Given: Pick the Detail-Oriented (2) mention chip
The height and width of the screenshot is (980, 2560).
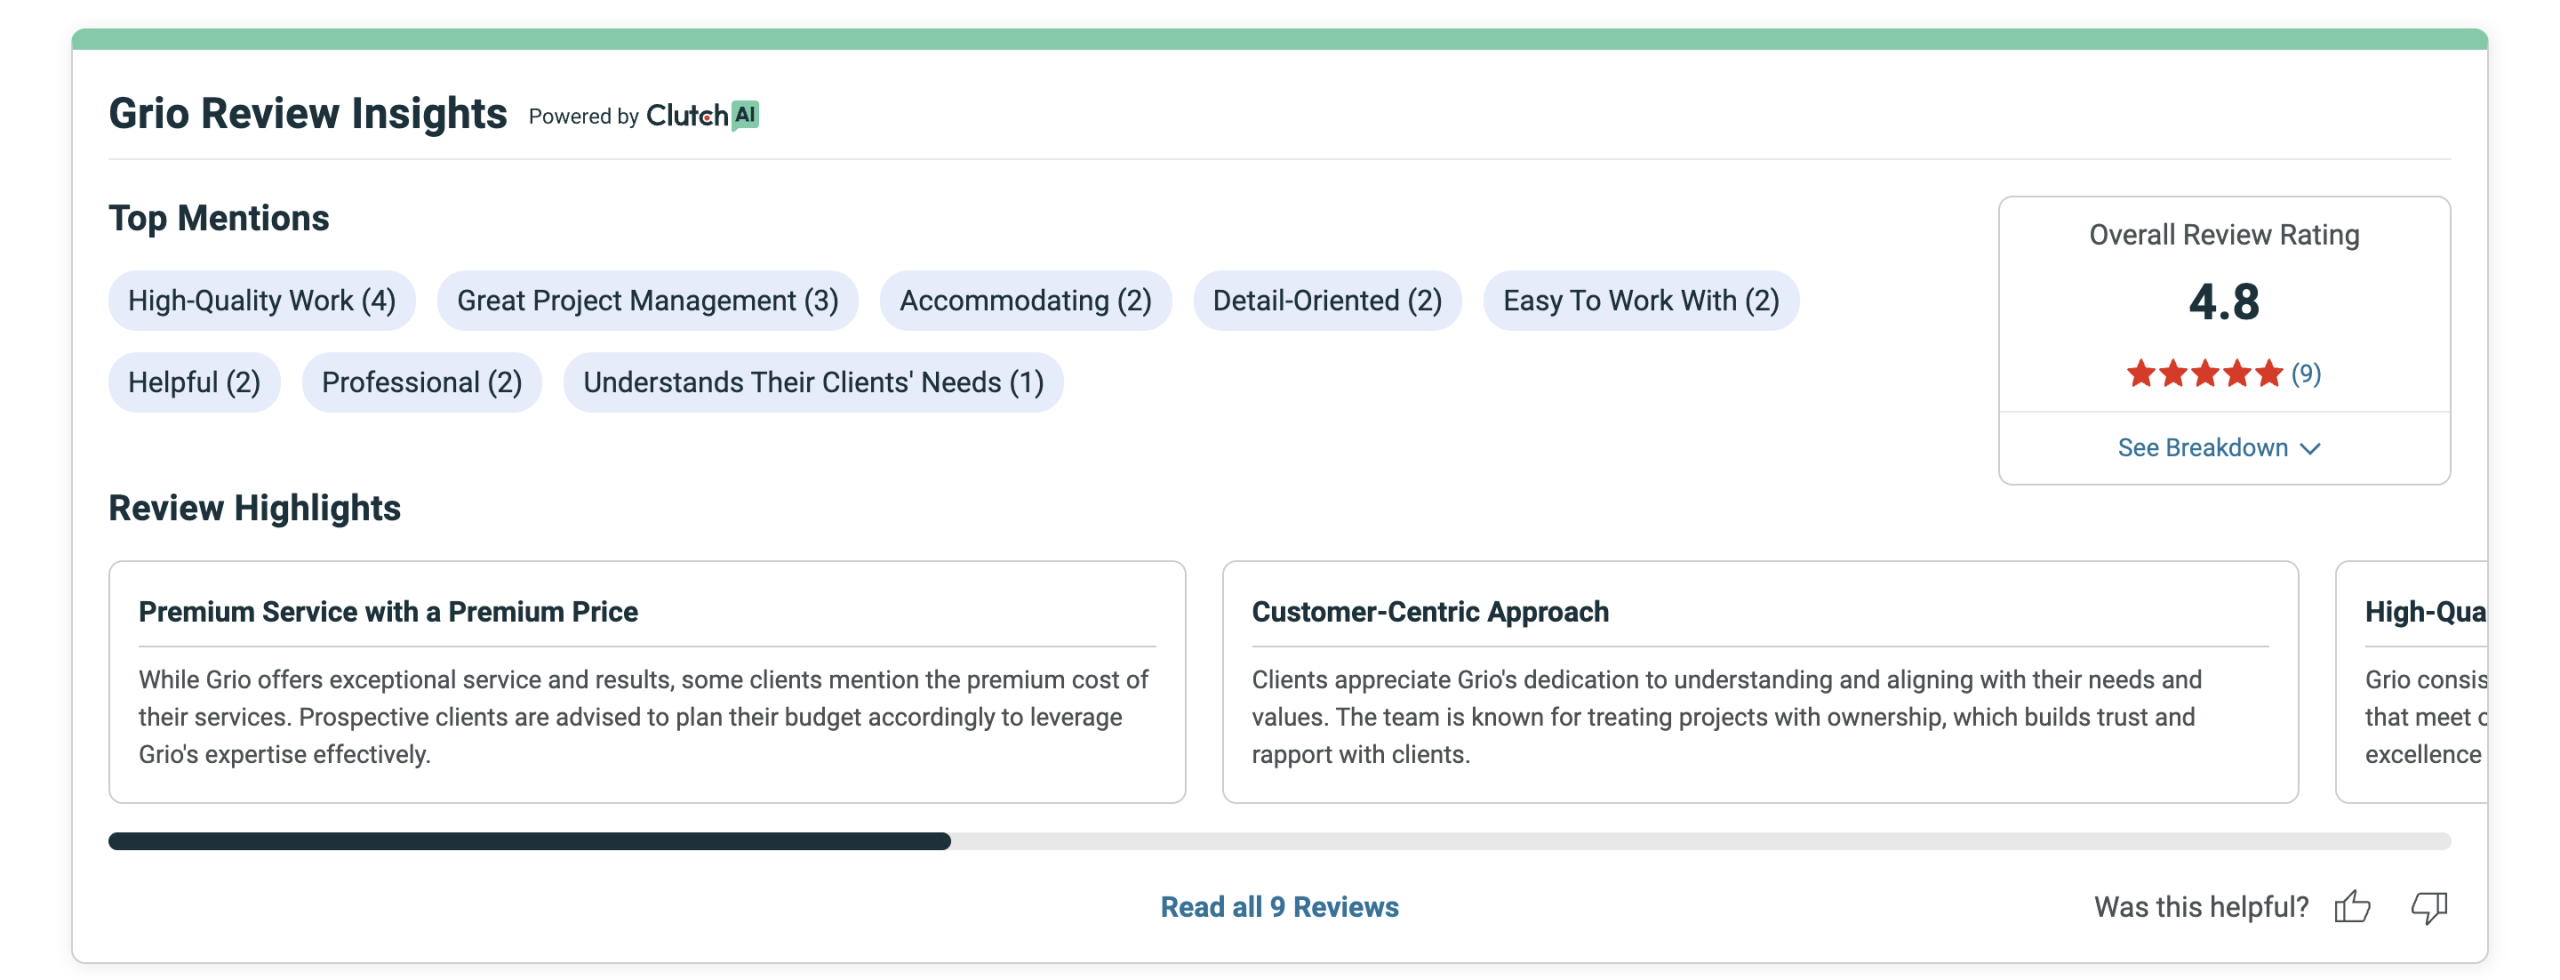Looking at the screenshot, I should pos(1327,301).
